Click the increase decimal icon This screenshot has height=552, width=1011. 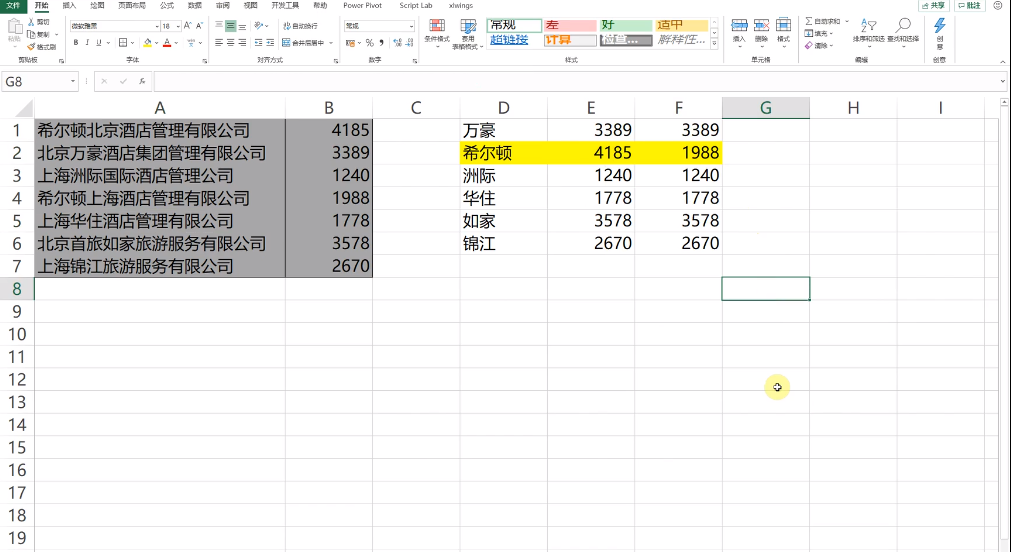click(397, 43)
